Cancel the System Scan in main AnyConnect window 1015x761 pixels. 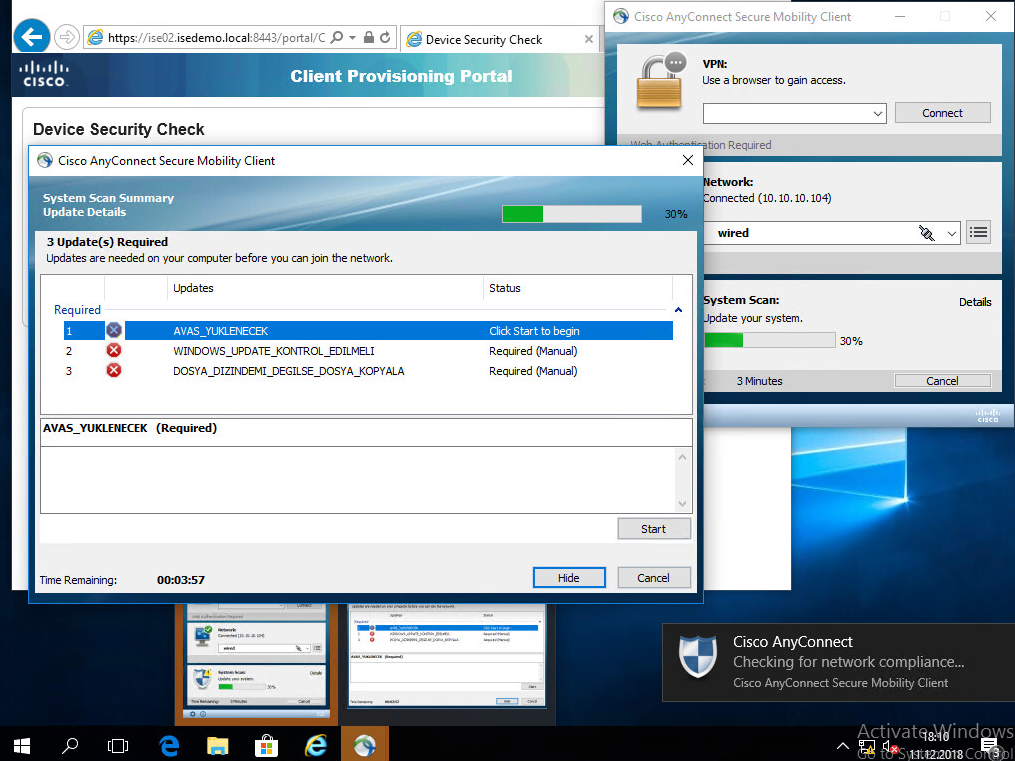(942, 381)
